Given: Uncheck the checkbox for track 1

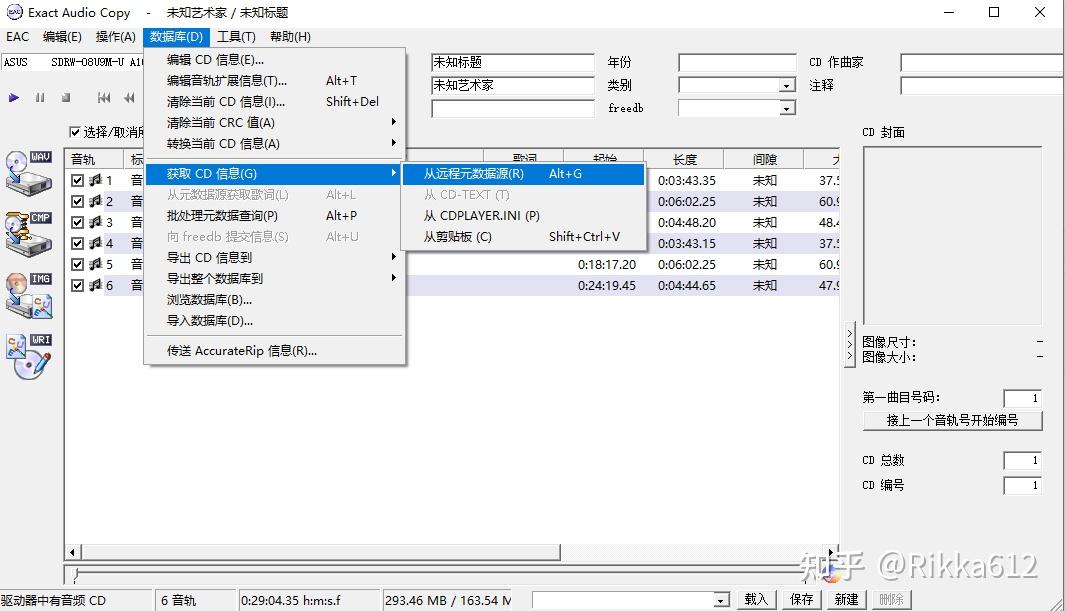Looking at the screenshot, I should 77,180.
